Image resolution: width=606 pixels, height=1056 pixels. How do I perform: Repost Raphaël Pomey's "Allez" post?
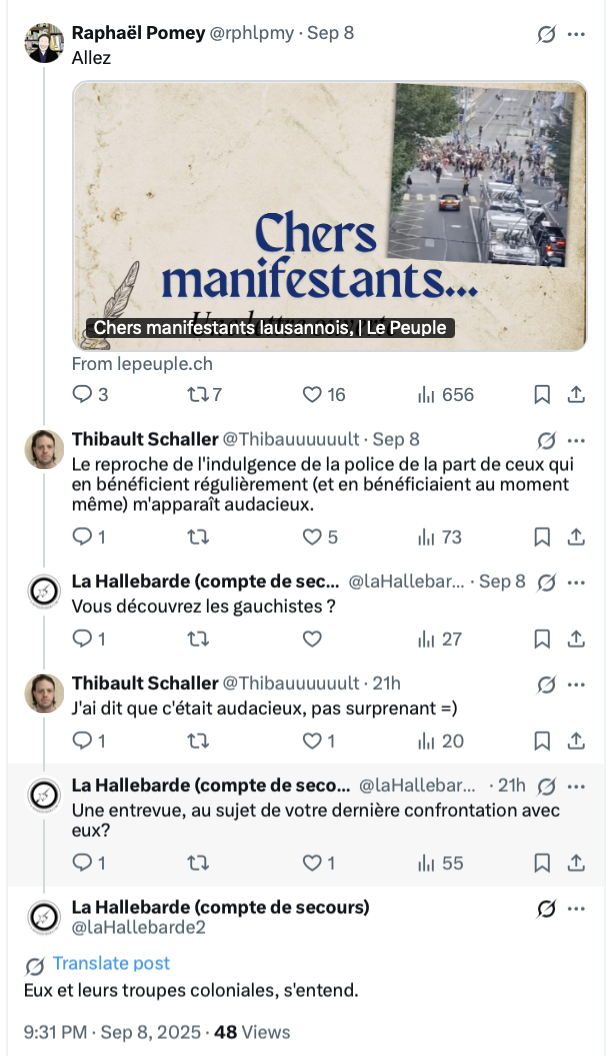click(x=198, y=395)
